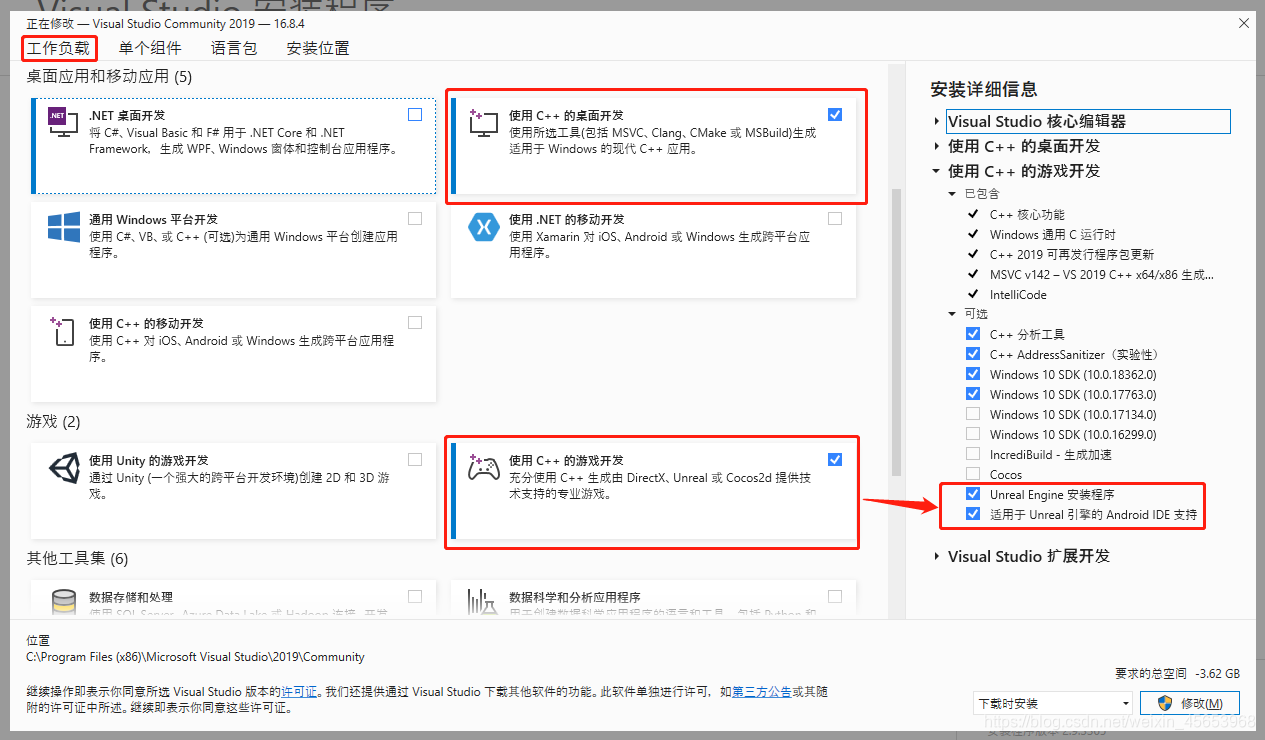Switch to the 单个组件 tab
Screen dimensions: 1265x740
pyautogui.click(x=150, y=48)
